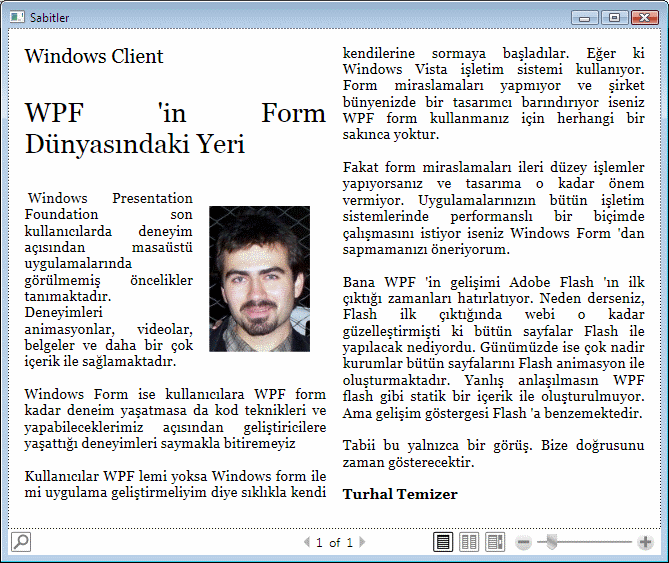The height and width of the screenshot is (563, 669).
Task: Switch to two page view mode
Action: click(469, 542)
